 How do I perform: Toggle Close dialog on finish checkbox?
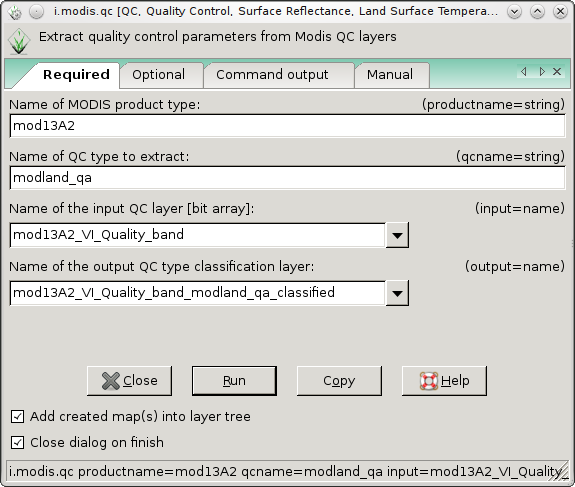(x=17, y=443)
